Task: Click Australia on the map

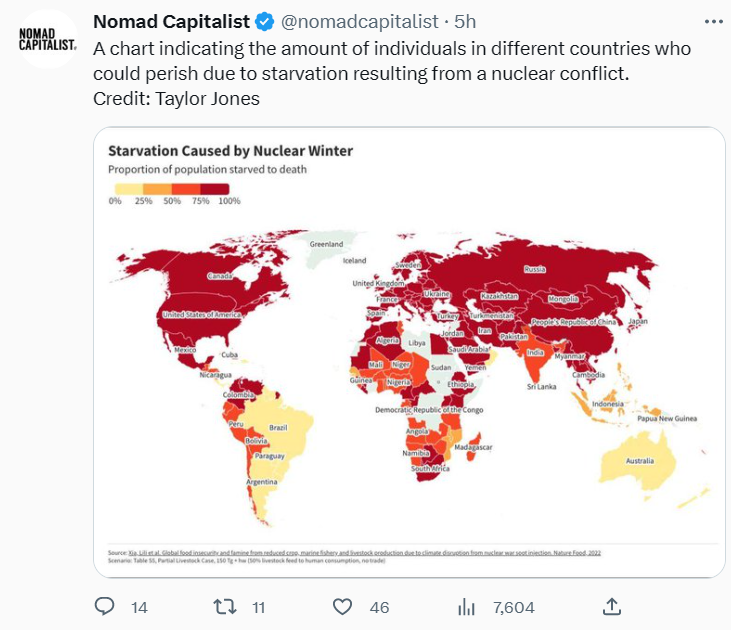Action: 639,460
